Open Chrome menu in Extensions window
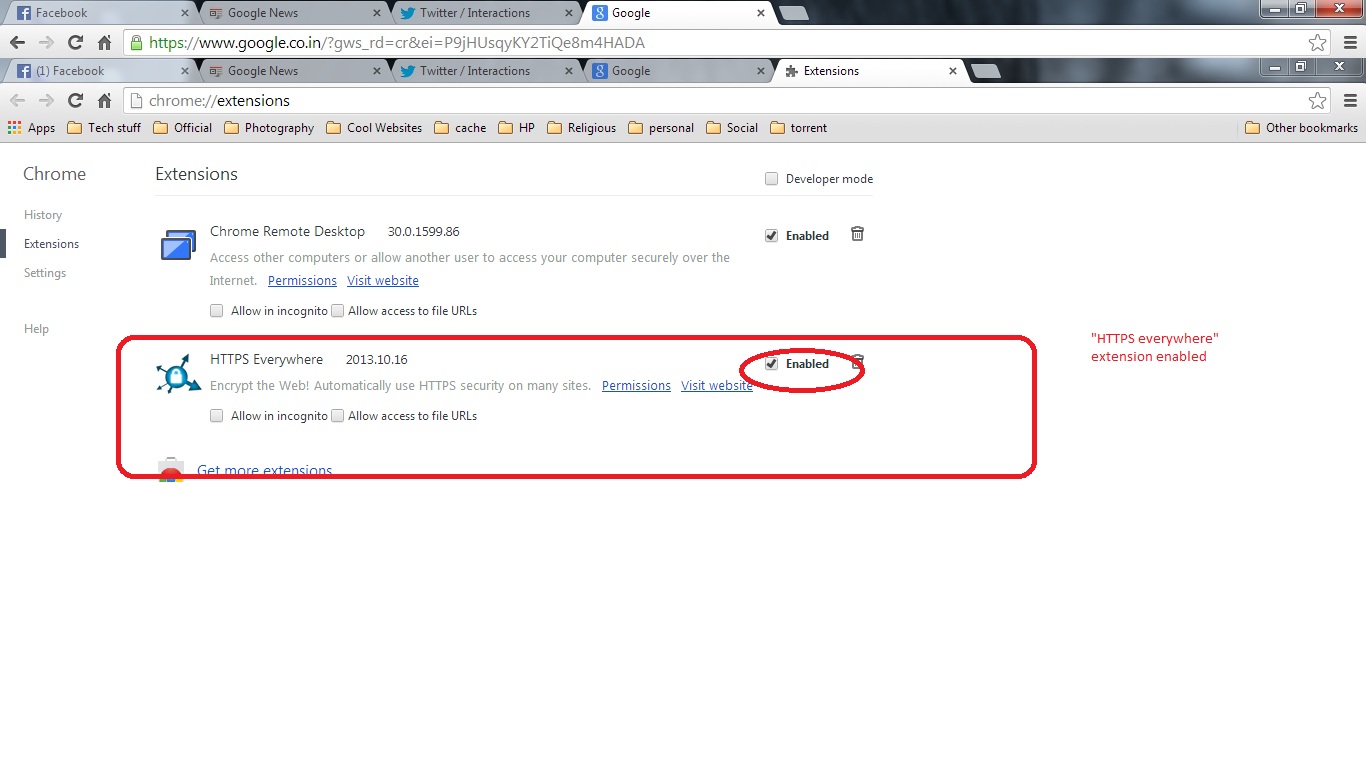The width and height of the screenshot is (1366, 768). 1350,101
